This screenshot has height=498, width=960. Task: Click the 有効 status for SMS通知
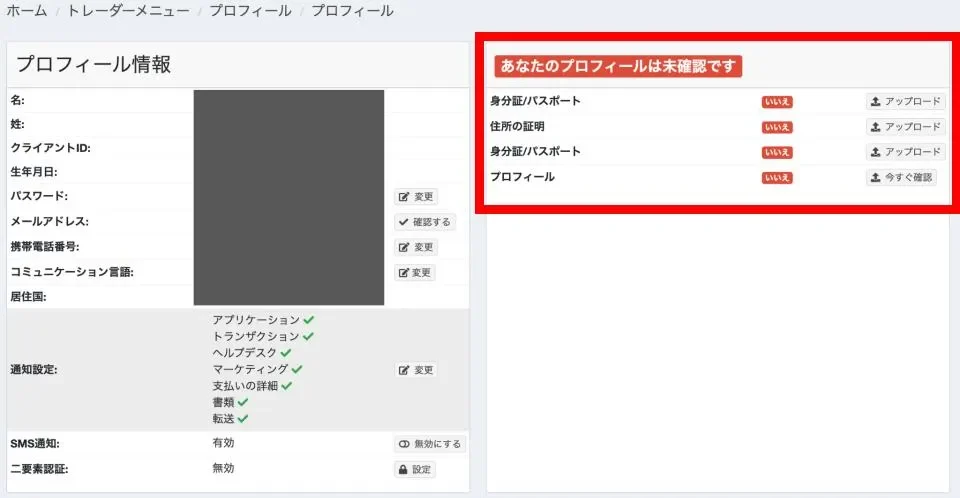(223, 443)
